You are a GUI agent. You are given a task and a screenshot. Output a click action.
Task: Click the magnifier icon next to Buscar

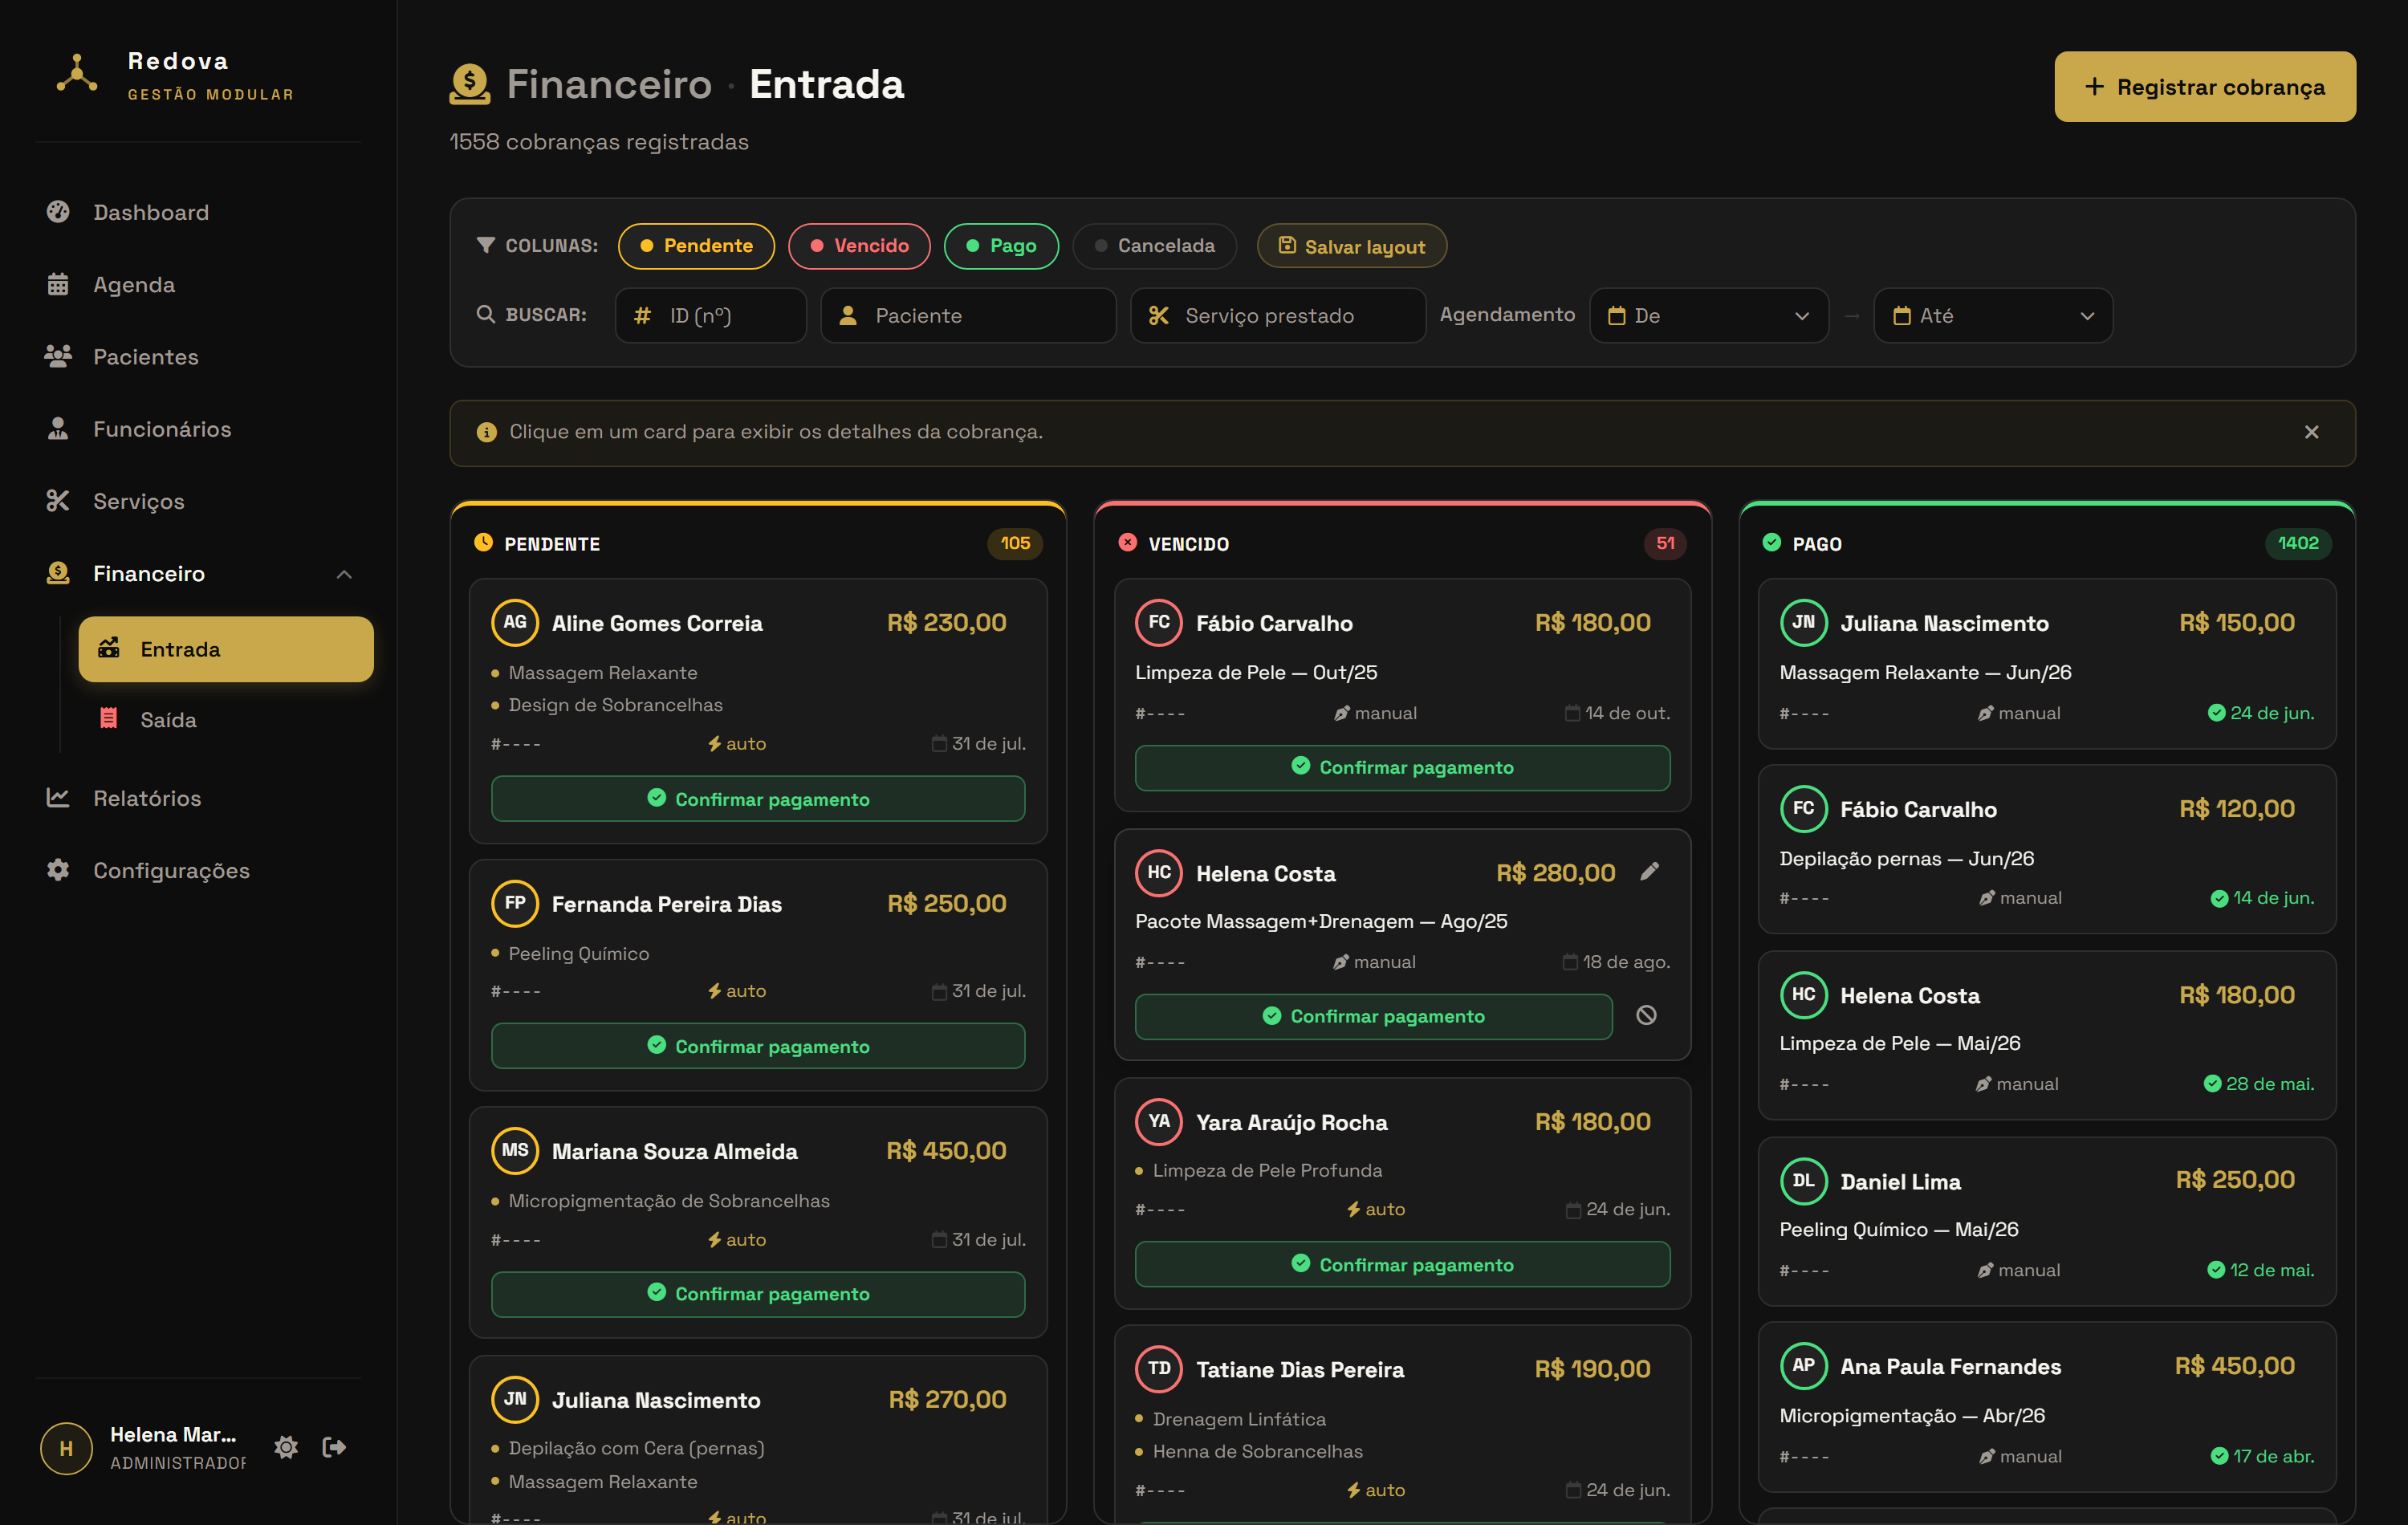(486, 314)
